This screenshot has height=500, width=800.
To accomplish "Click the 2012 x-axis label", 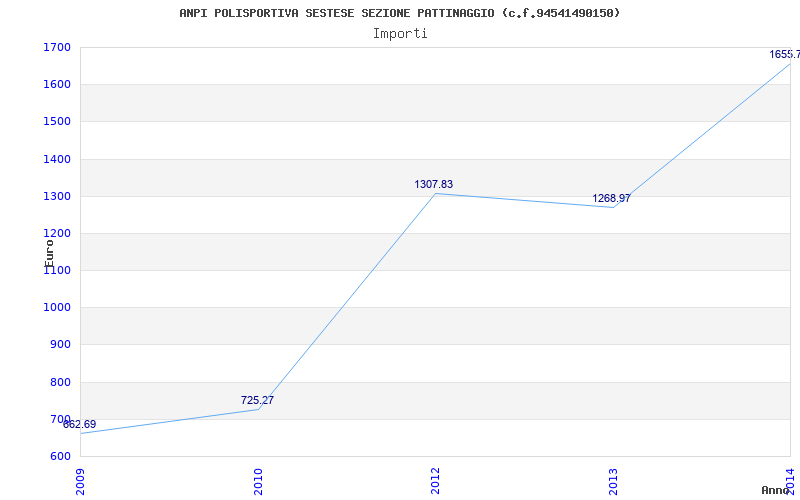I will [x=435, y=481].
